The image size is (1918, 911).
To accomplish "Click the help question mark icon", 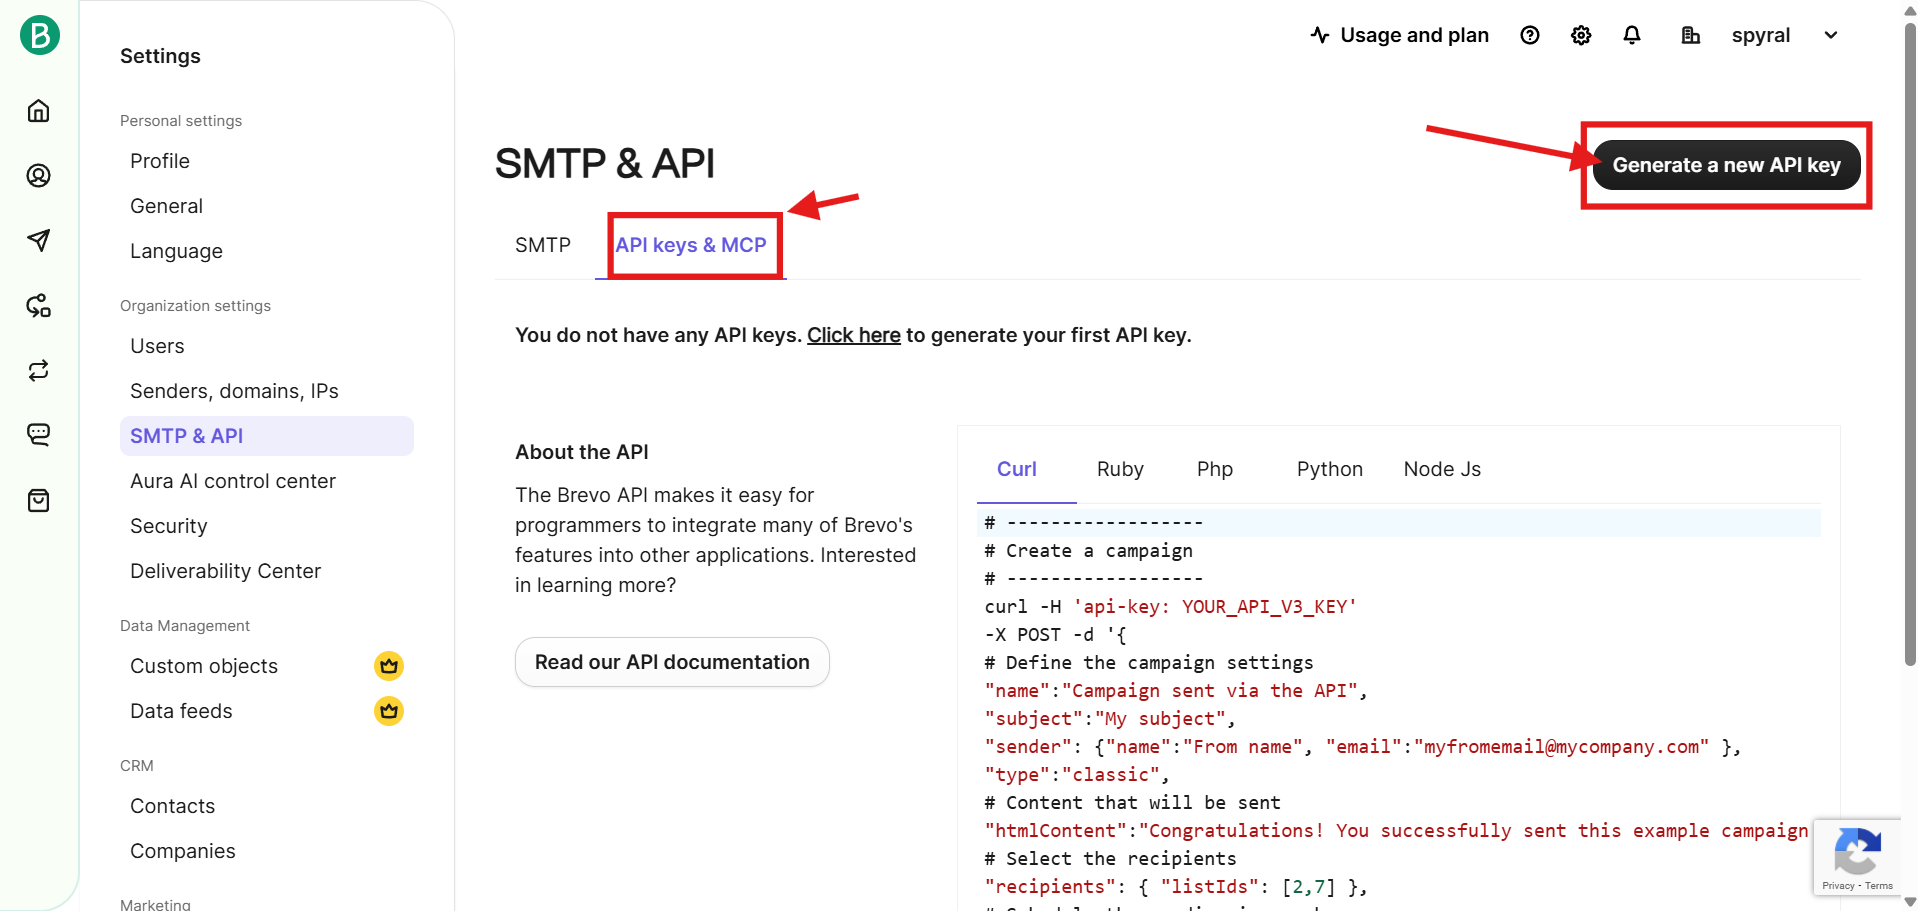I will click(x=1529, y=35).
